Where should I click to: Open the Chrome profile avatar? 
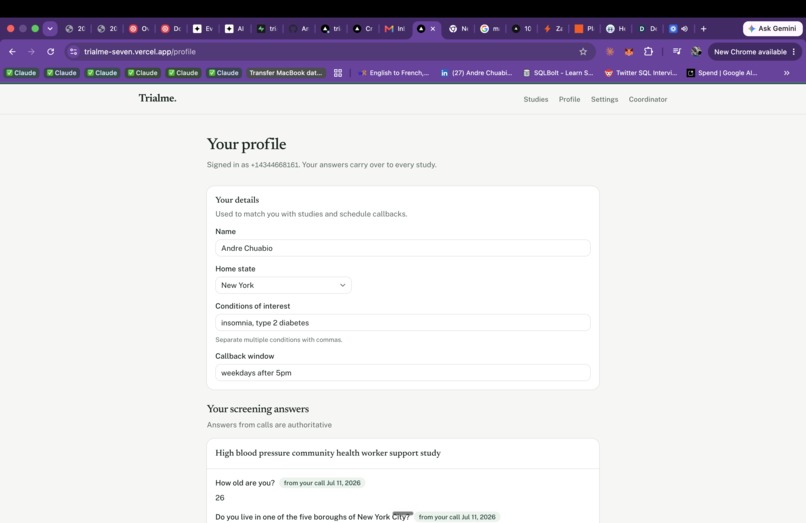pos(696,51)
